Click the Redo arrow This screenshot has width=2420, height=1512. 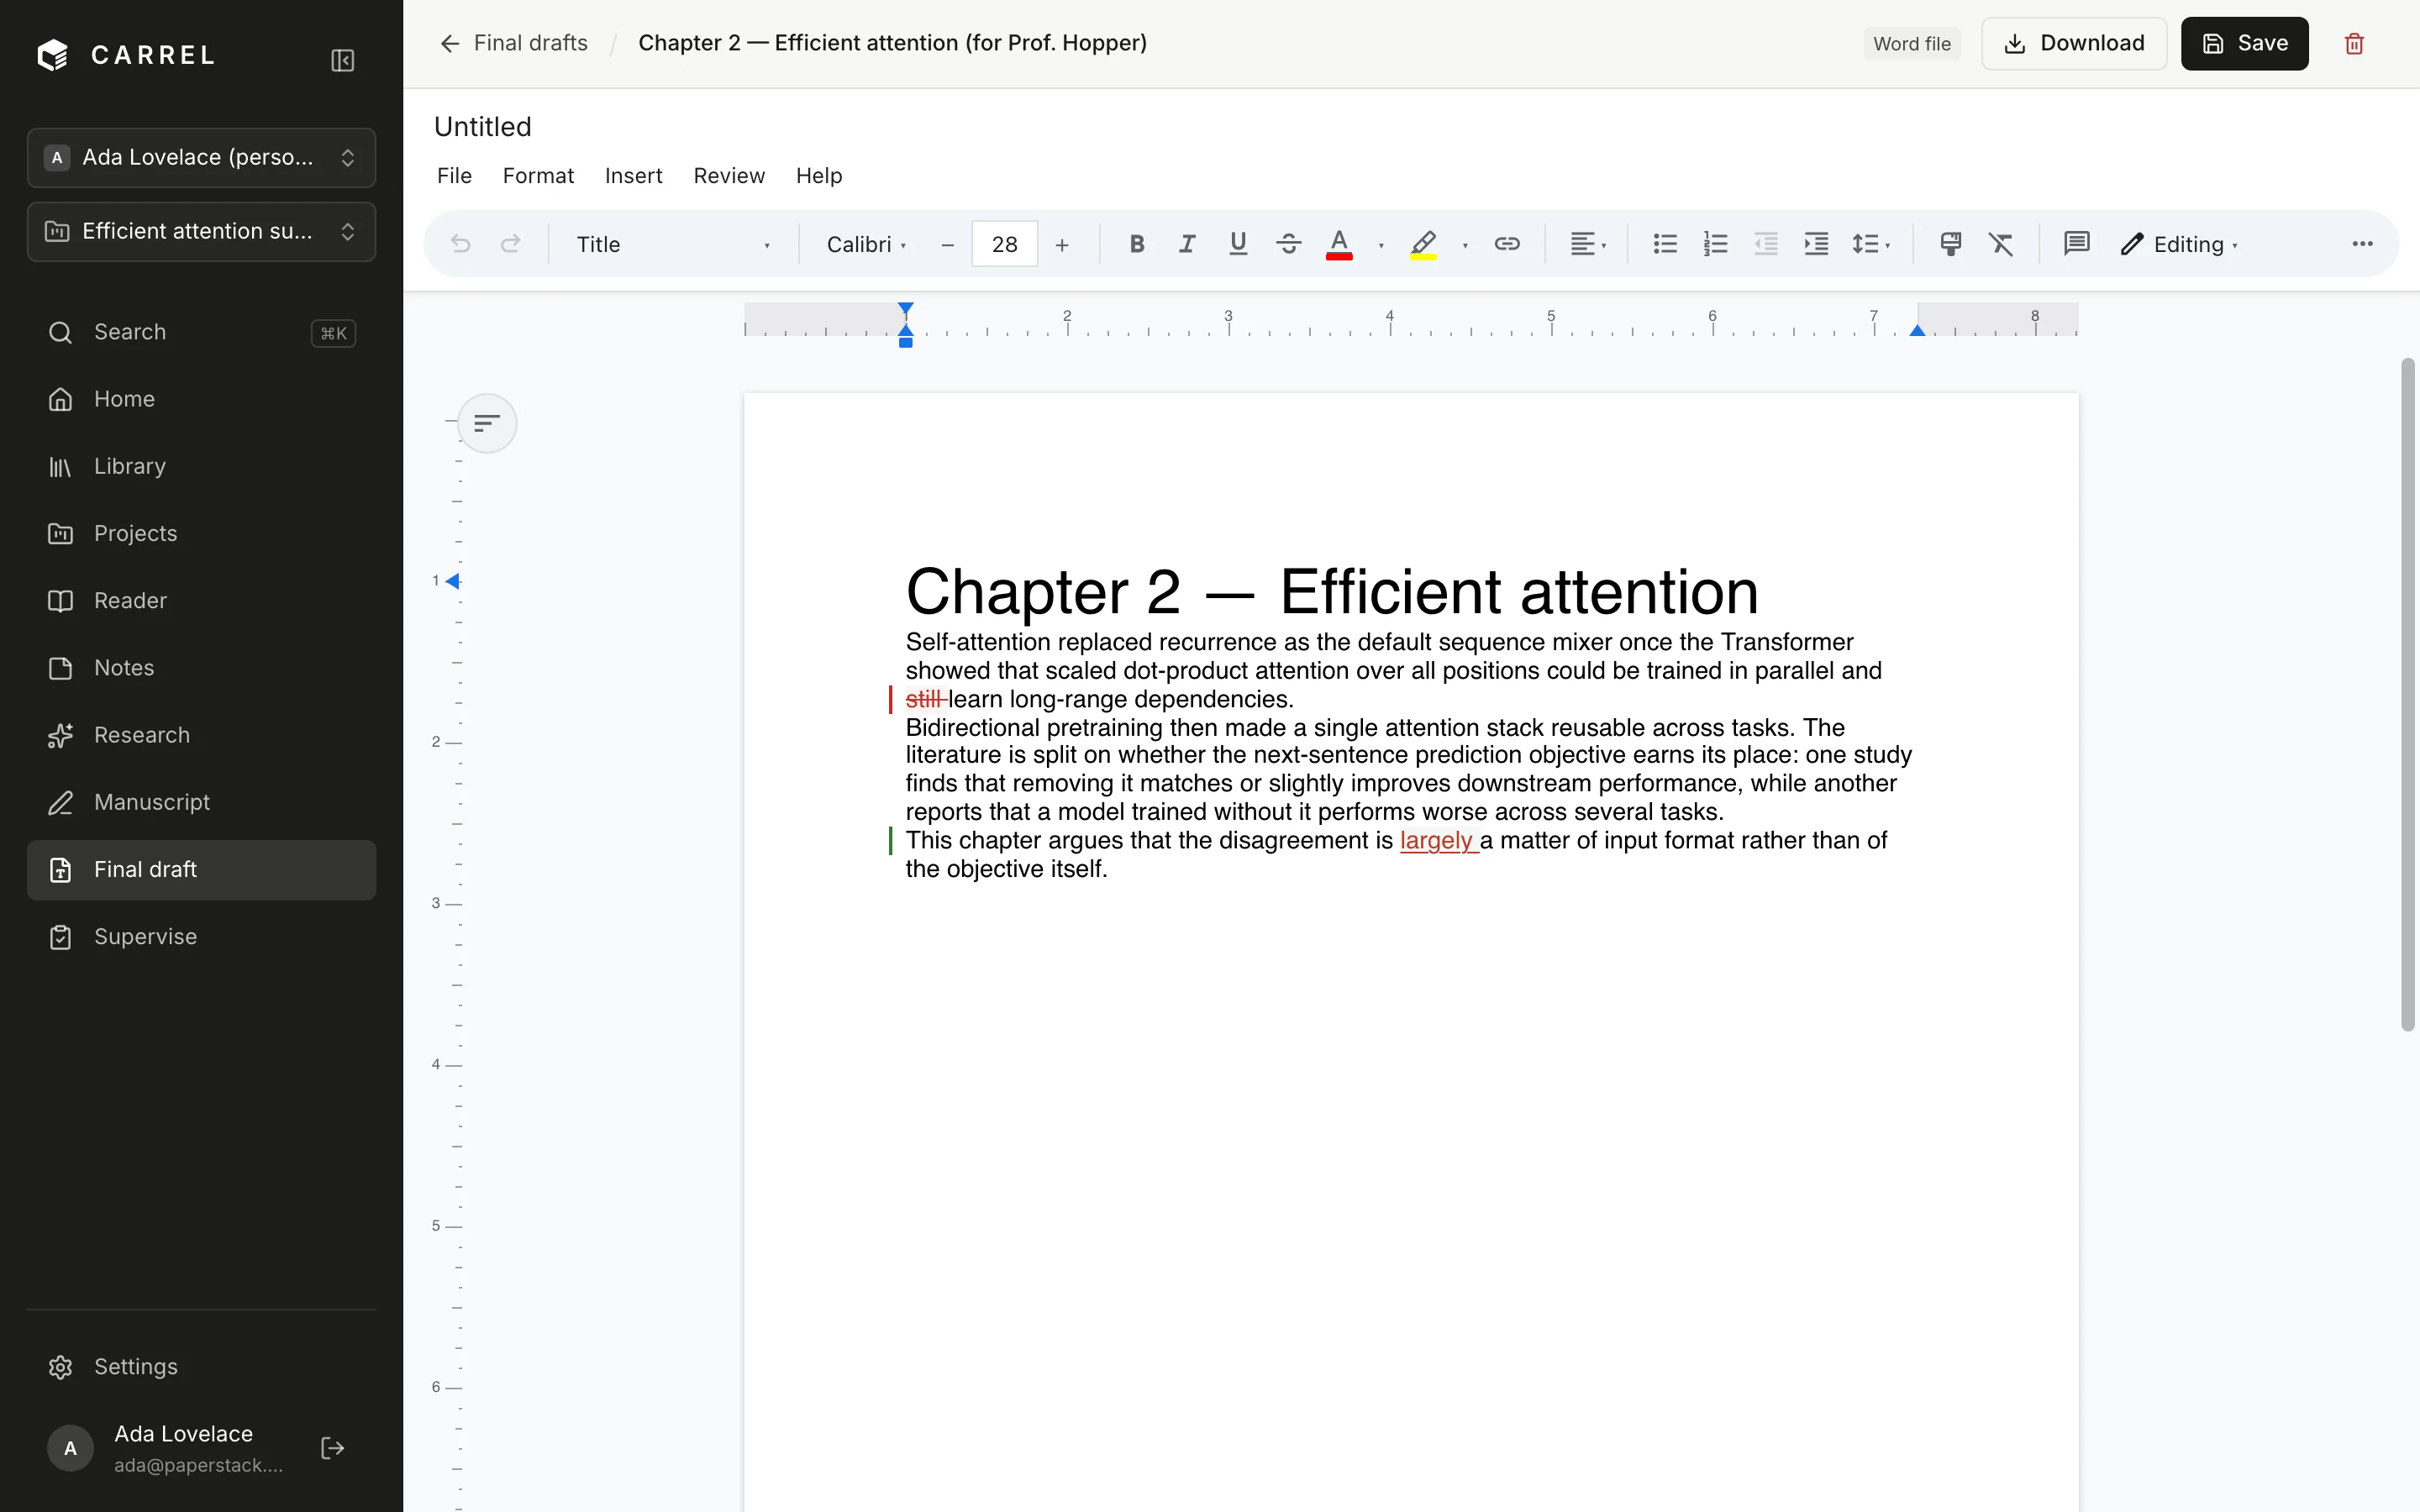(510, 244)
